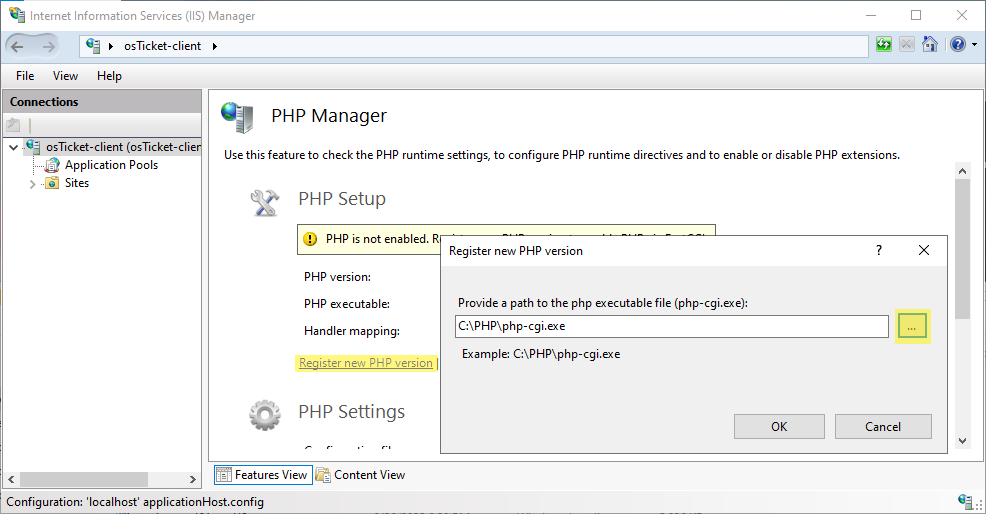Click the forward navigation arrow

click(x=48, y=46)
